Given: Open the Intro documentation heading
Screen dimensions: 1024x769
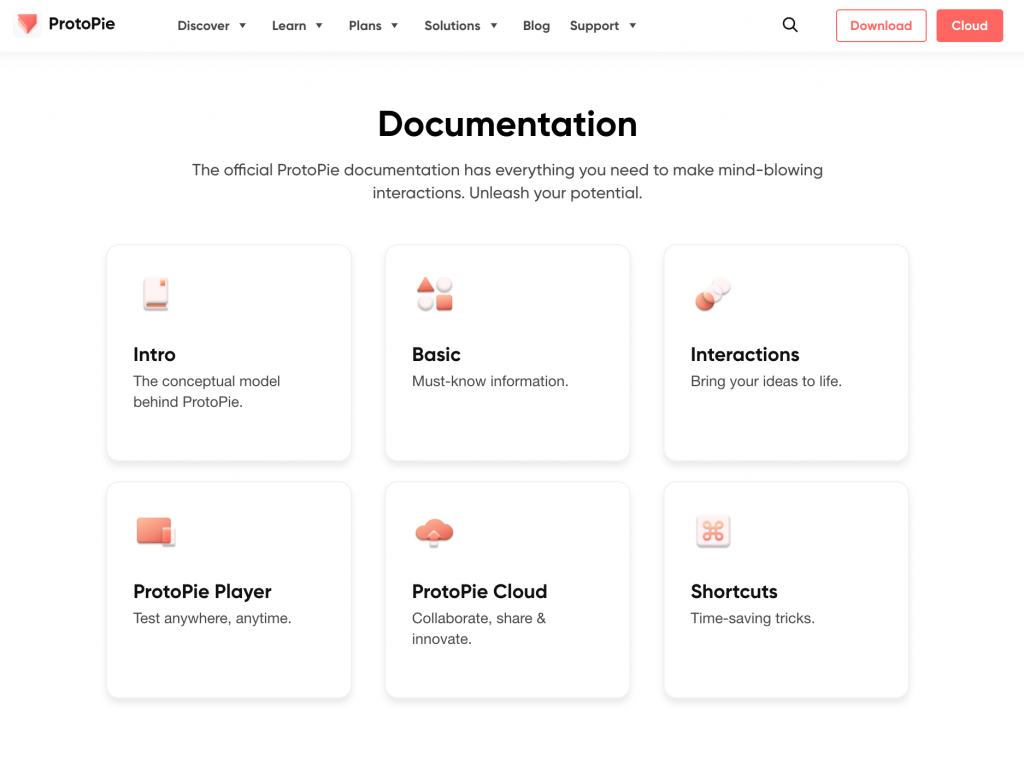Looking at the screenshot, I should point(154,354).
